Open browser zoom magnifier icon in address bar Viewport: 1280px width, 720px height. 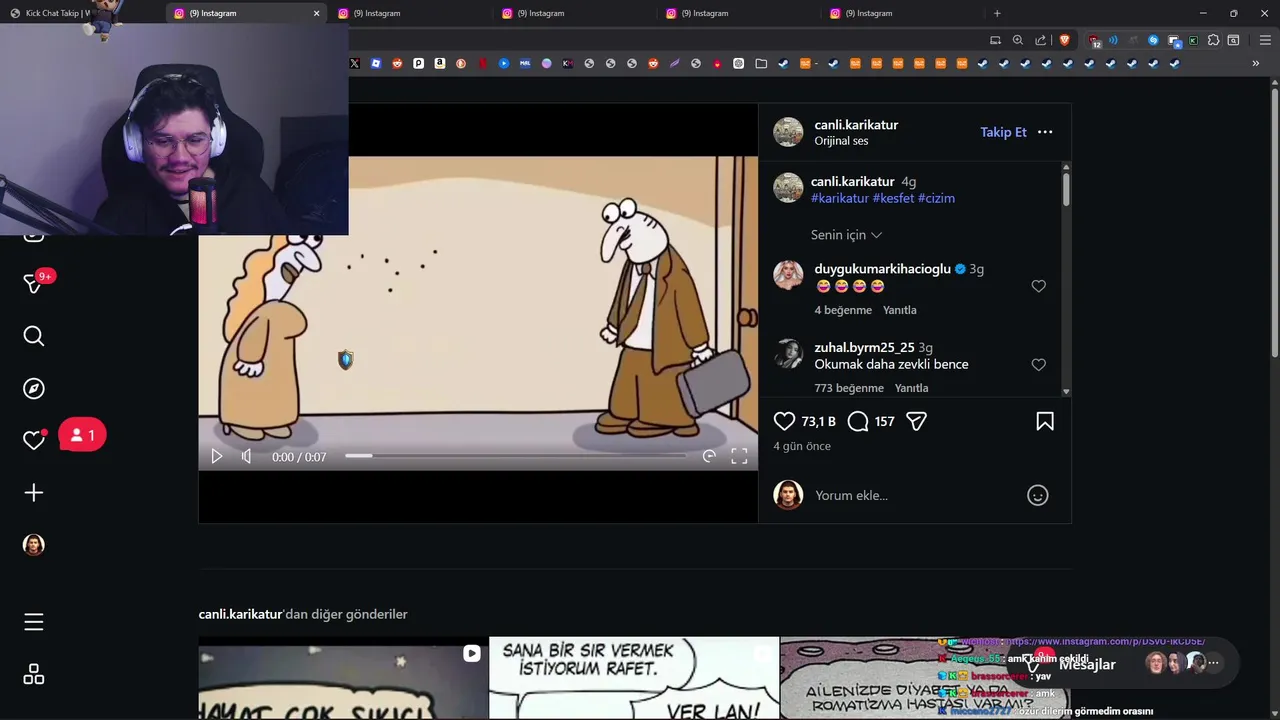(1018, 40)
